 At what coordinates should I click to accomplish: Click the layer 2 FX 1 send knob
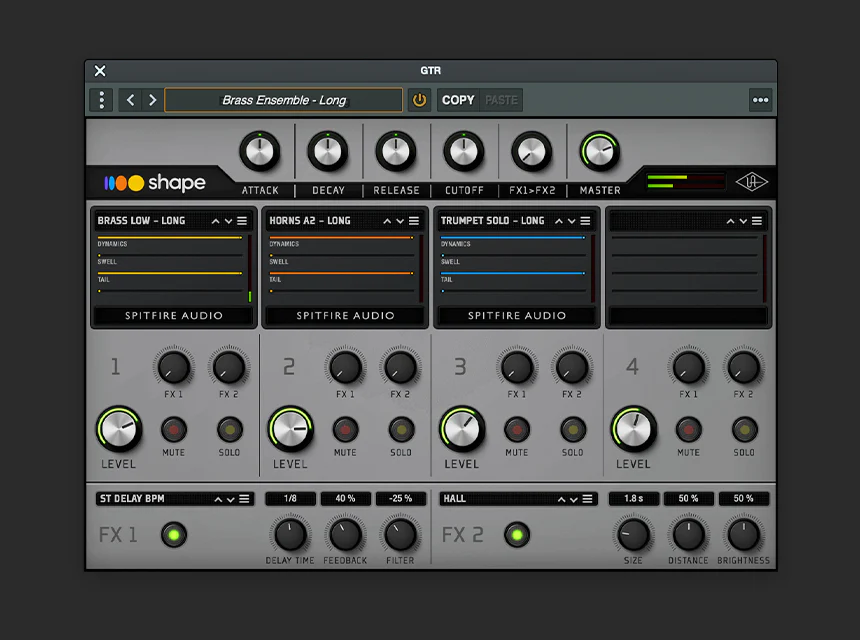(x=345, y=367)
